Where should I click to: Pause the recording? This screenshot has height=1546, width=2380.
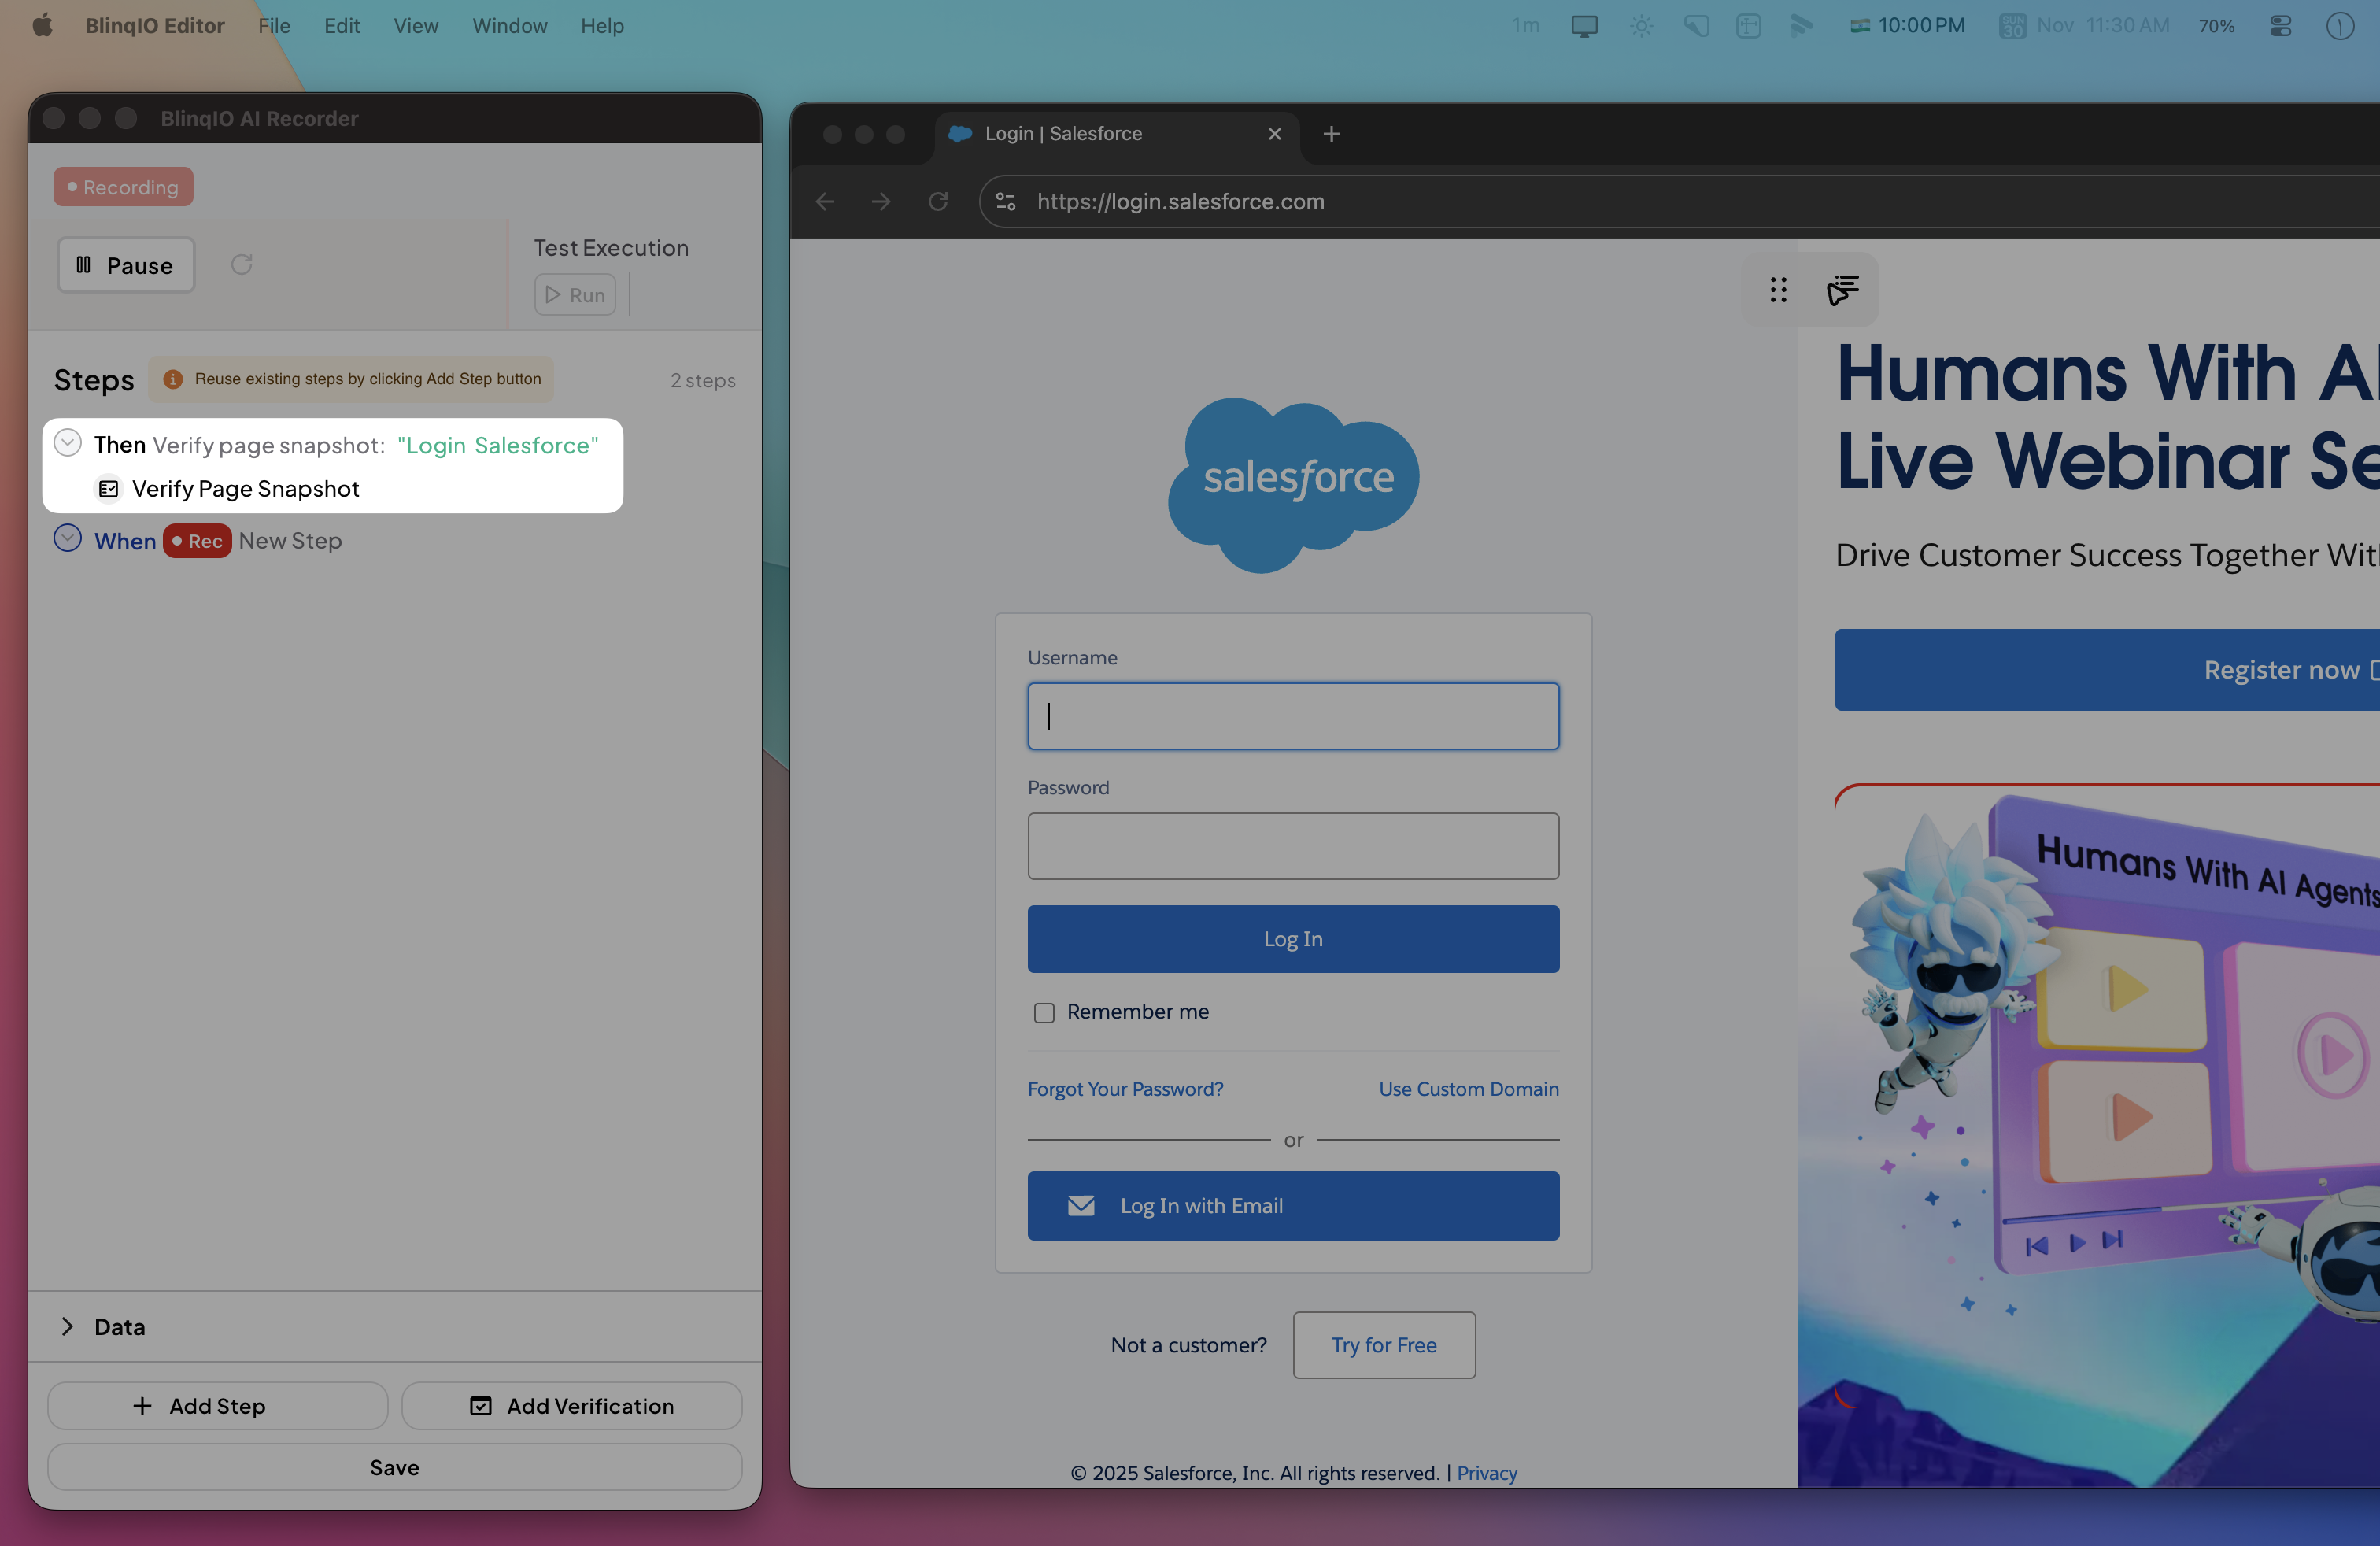(x=126, y=265)
